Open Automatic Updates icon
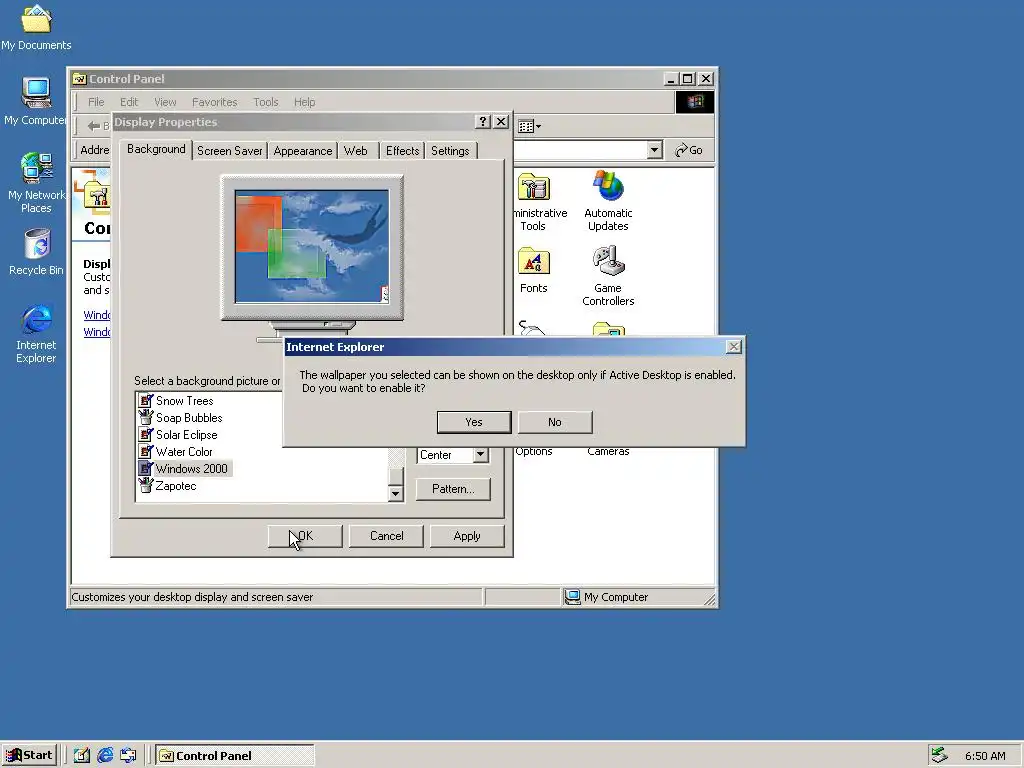The image size is (1024, 768). (x=608, y=201)
